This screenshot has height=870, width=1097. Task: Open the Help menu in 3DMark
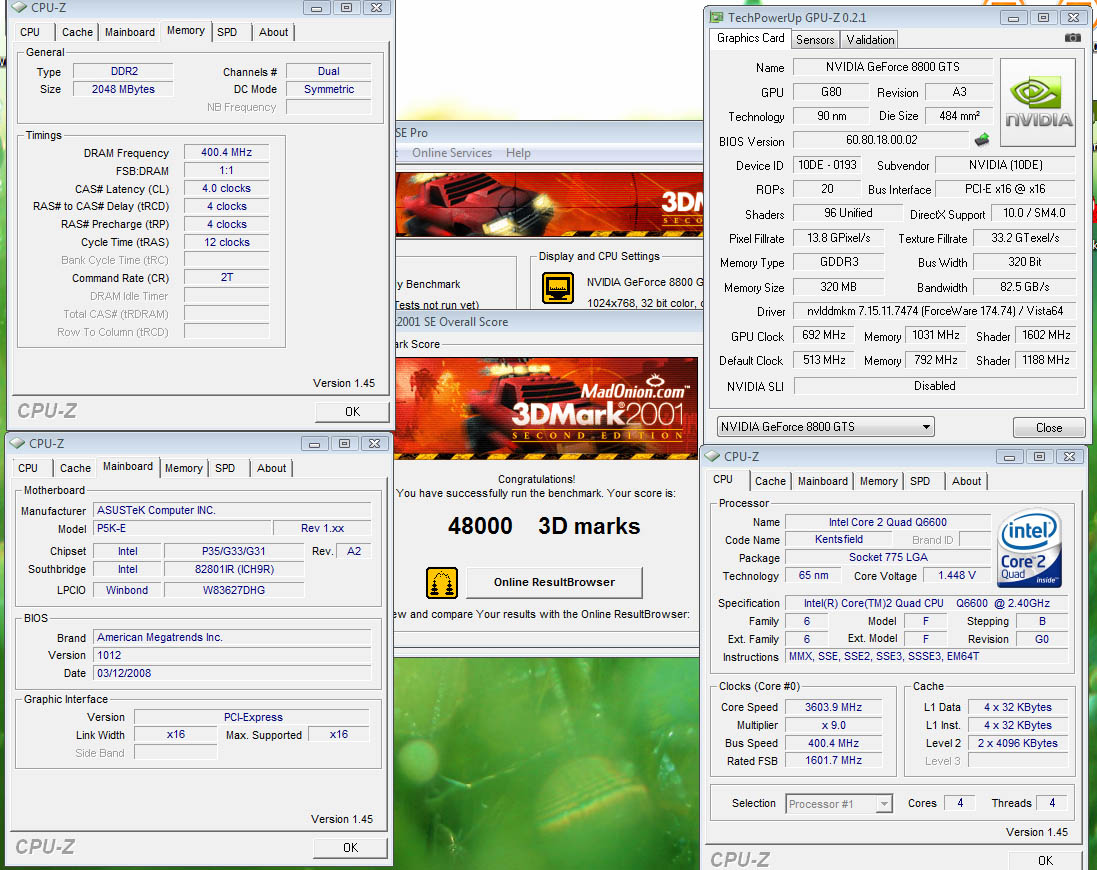(518, 152)
